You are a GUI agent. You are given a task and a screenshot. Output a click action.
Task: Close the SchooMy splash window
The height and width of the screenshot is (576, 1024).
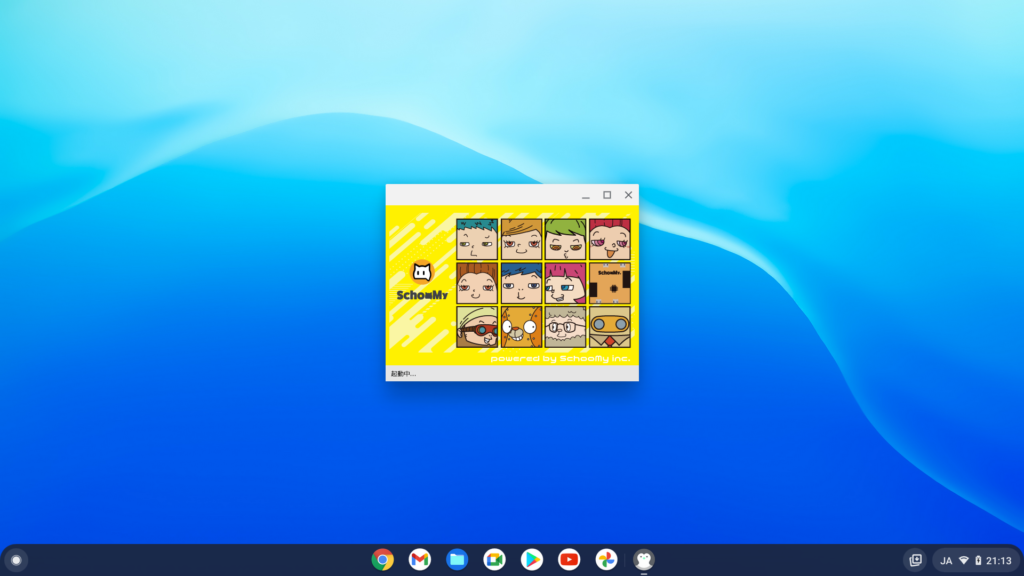(628, 195)
